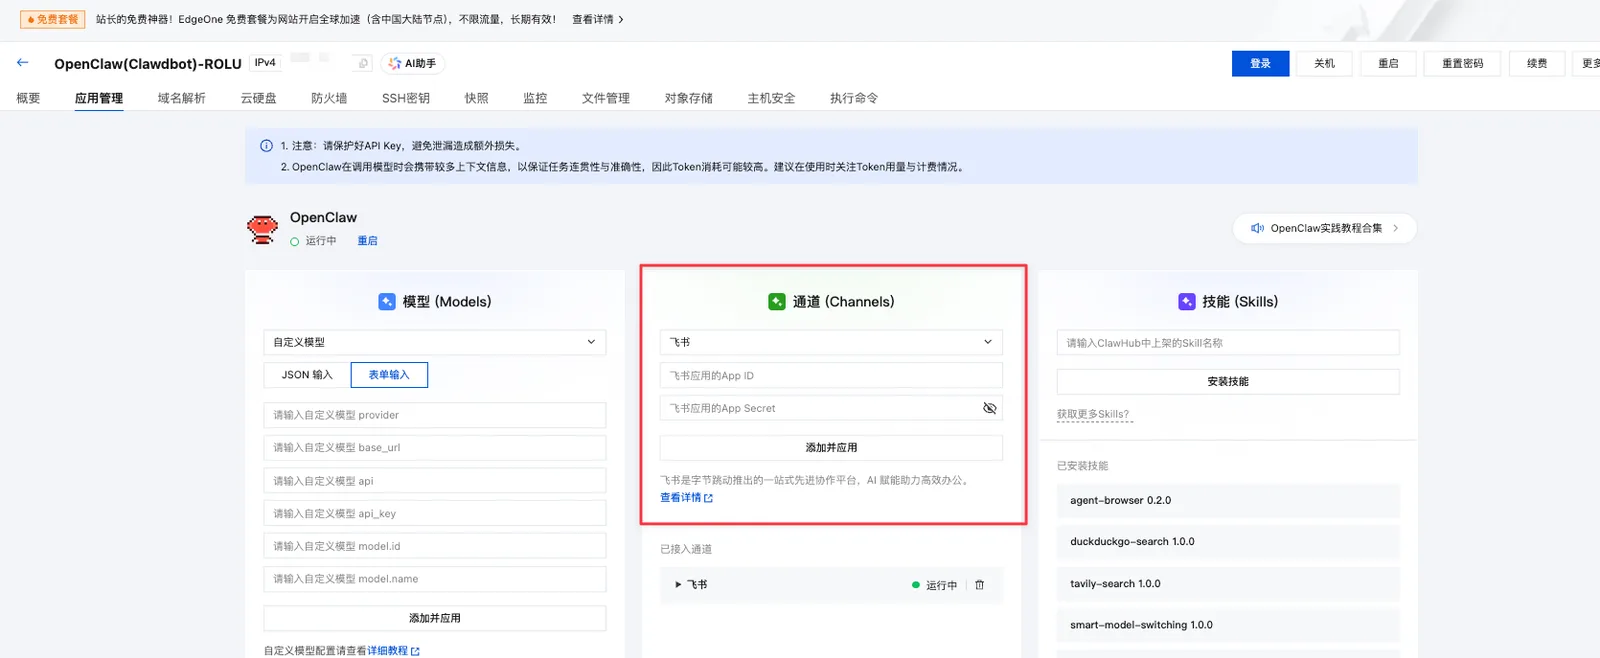Click the 运行中 status under OpenClaw
The width and height of the screenshot is (1600, 658).
click(313, 241)
